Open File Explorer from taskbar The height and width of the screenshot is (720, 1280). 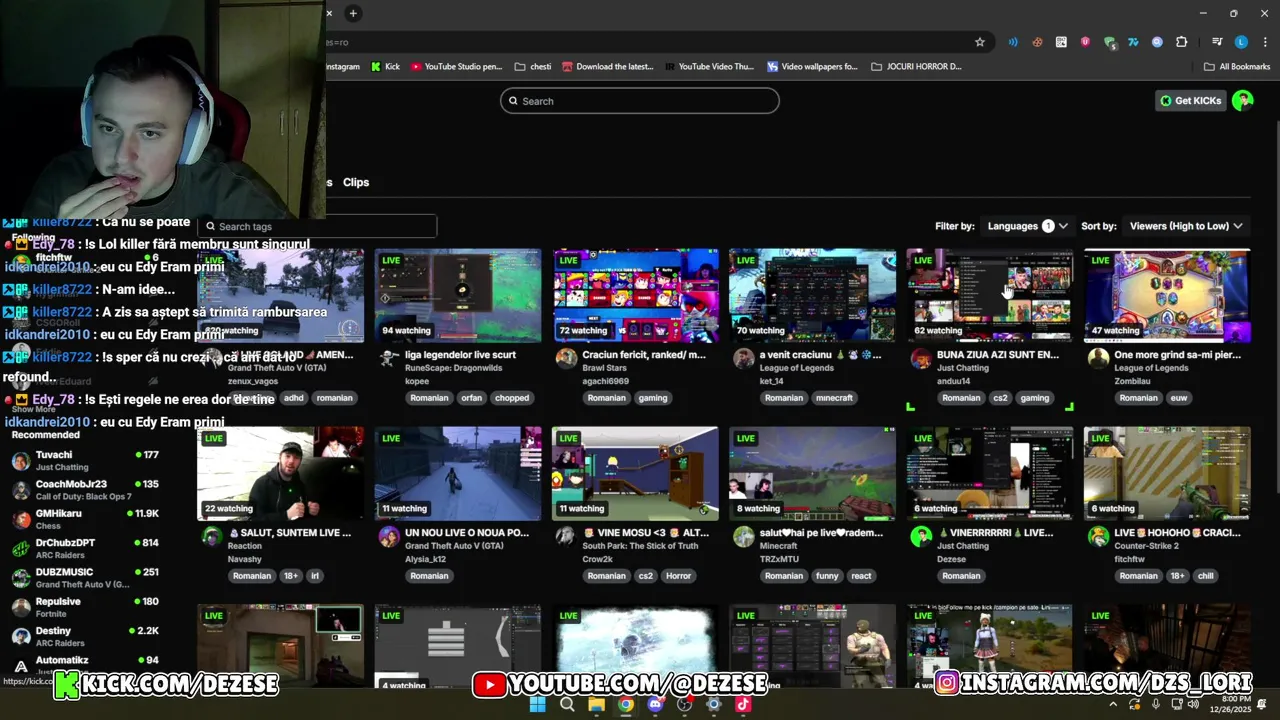596,704
